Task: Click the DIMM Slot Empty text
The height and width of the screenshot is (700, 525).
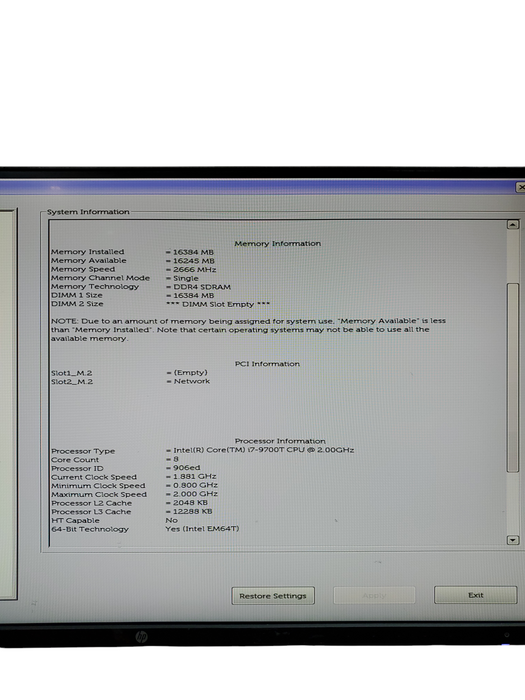Action: pos(218,304)
